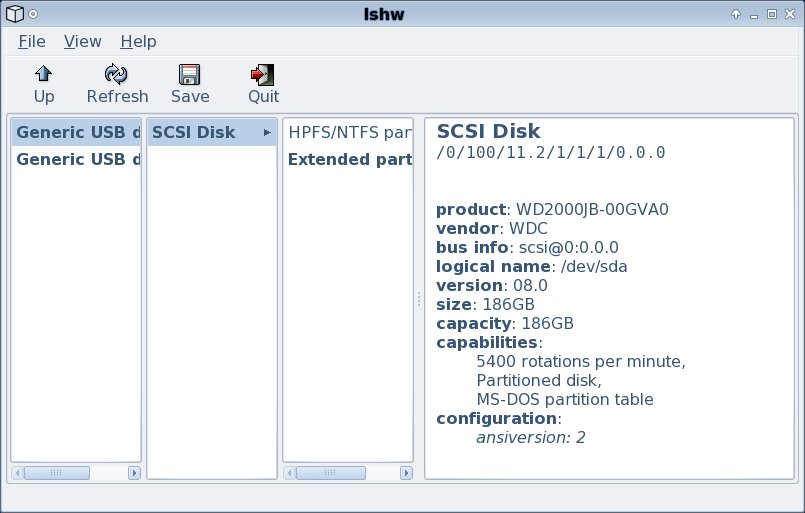The image size is (805, 513).
Task: Click the first pane's left scroll arrow
Action: tap(17, 472)
